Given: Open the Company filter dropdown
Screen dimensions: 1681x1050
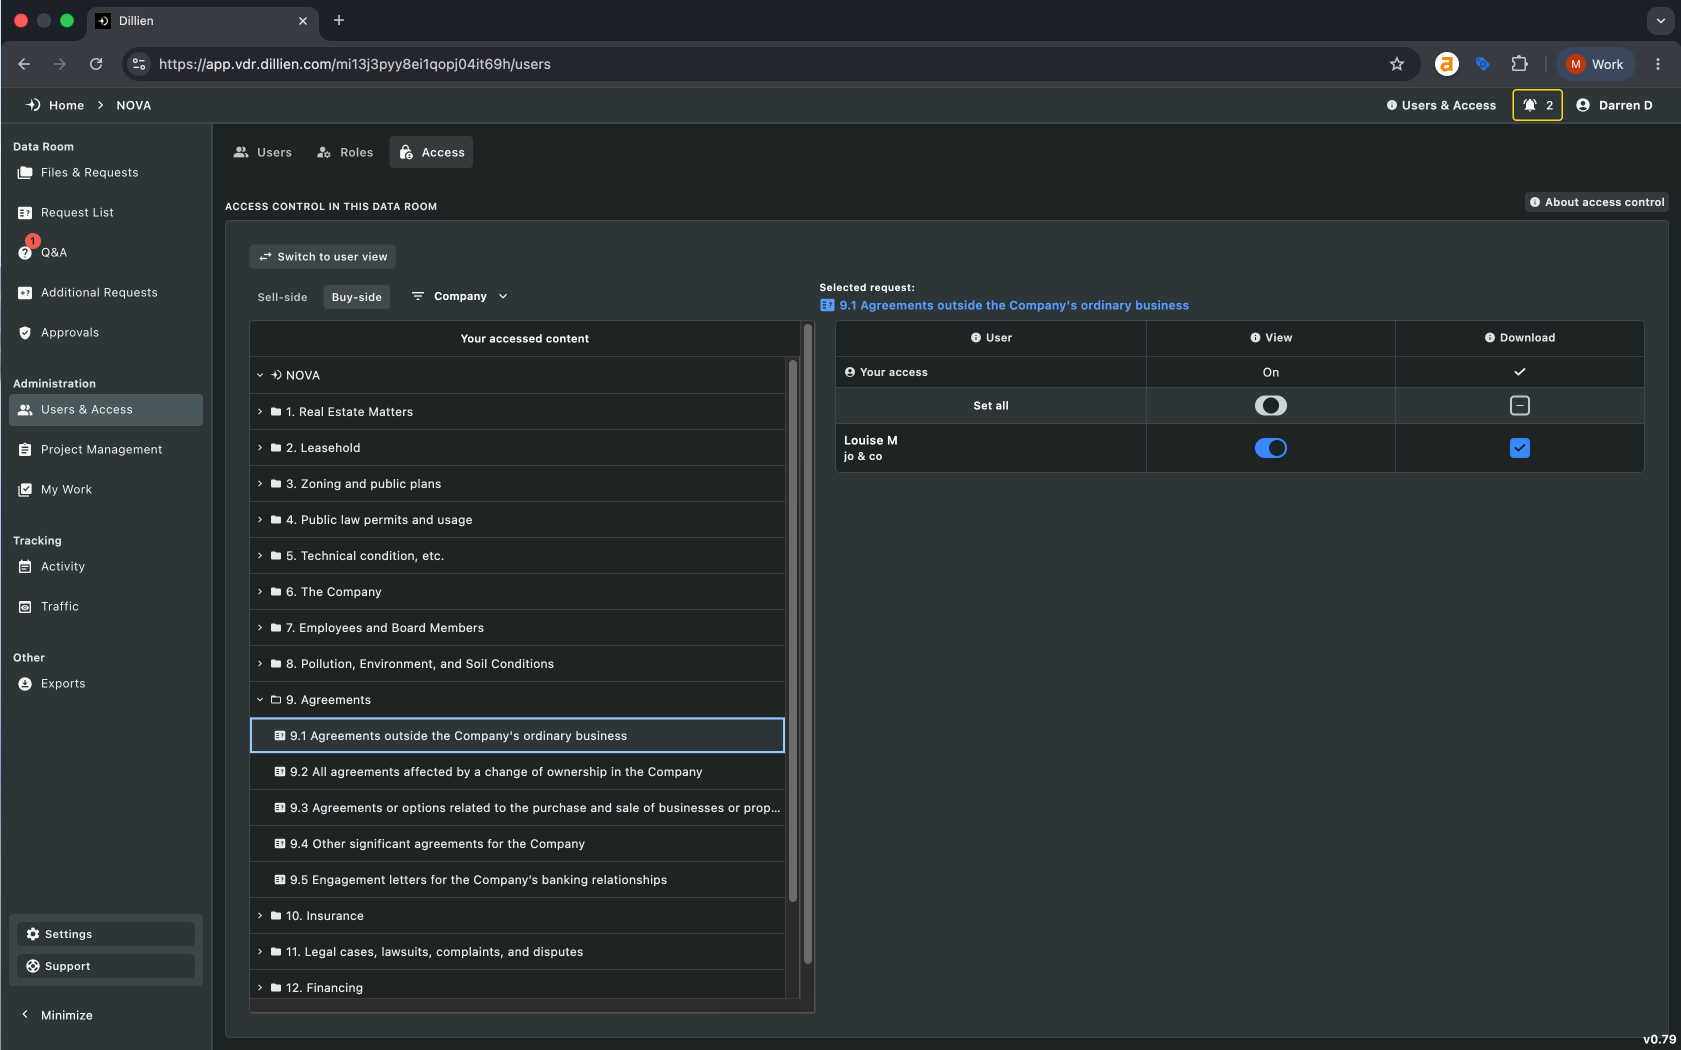Looking at the screenshot, I should click(460, 297).
